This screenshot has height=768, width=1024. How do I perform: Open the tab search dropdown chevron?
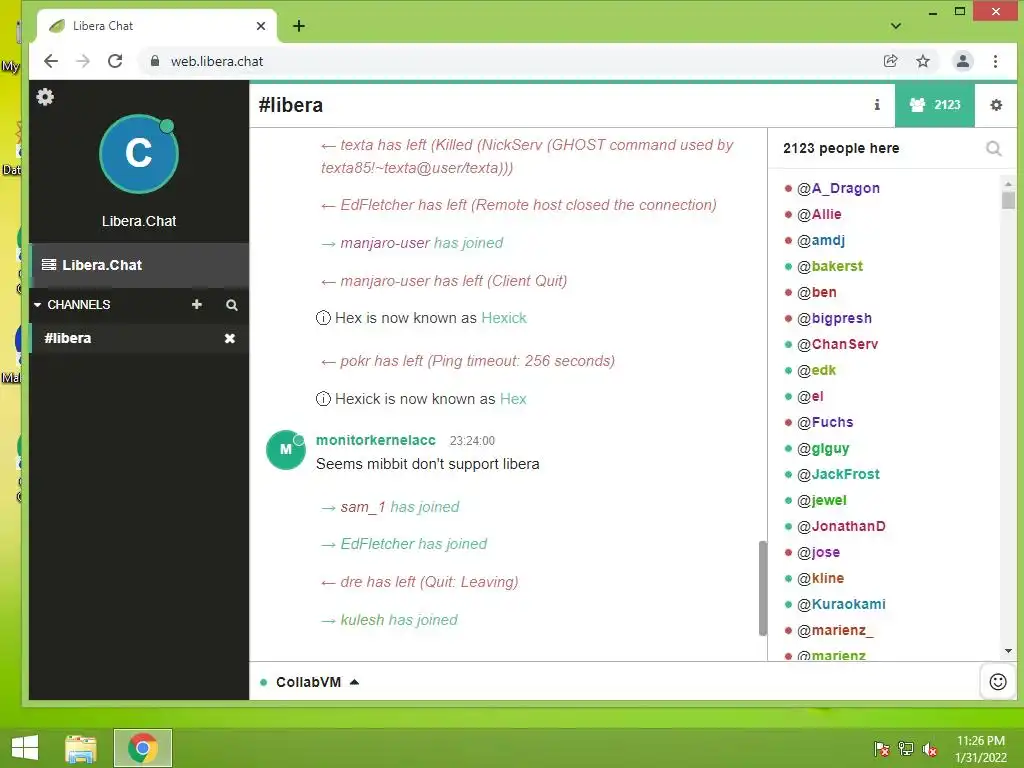click(x=896, y=26)
